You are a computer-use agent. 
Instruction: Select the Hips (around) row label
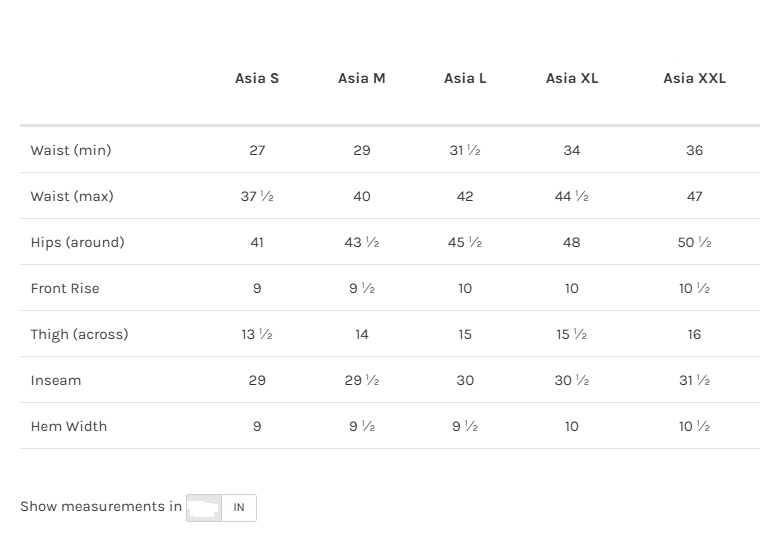[77, 242]
